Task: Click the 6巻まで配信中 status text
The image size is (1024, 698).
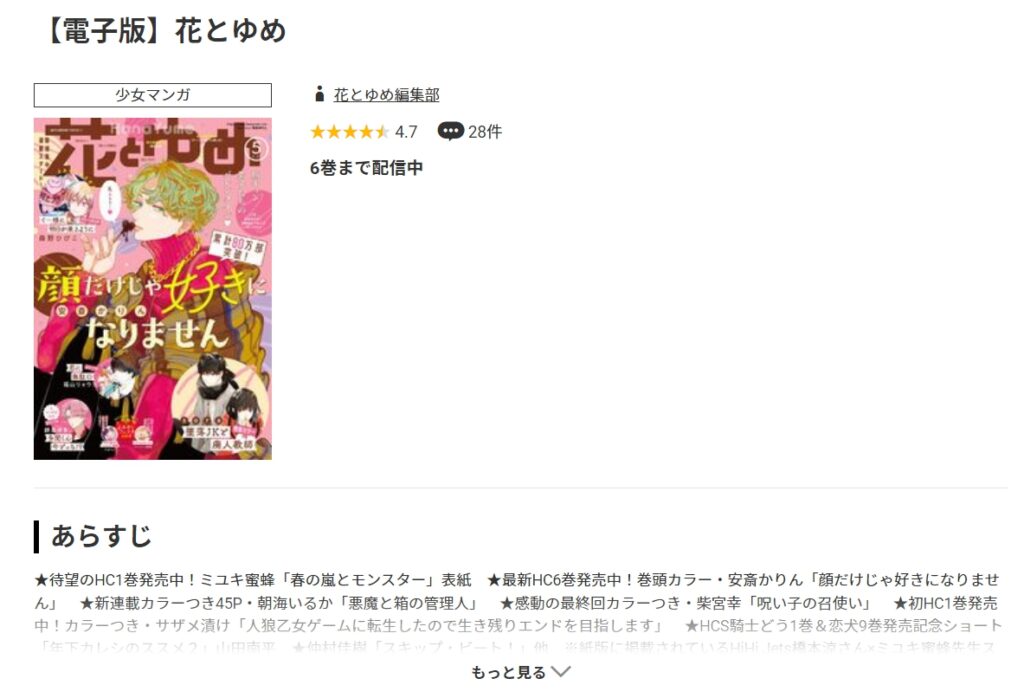Action: [x=366, y=168]
